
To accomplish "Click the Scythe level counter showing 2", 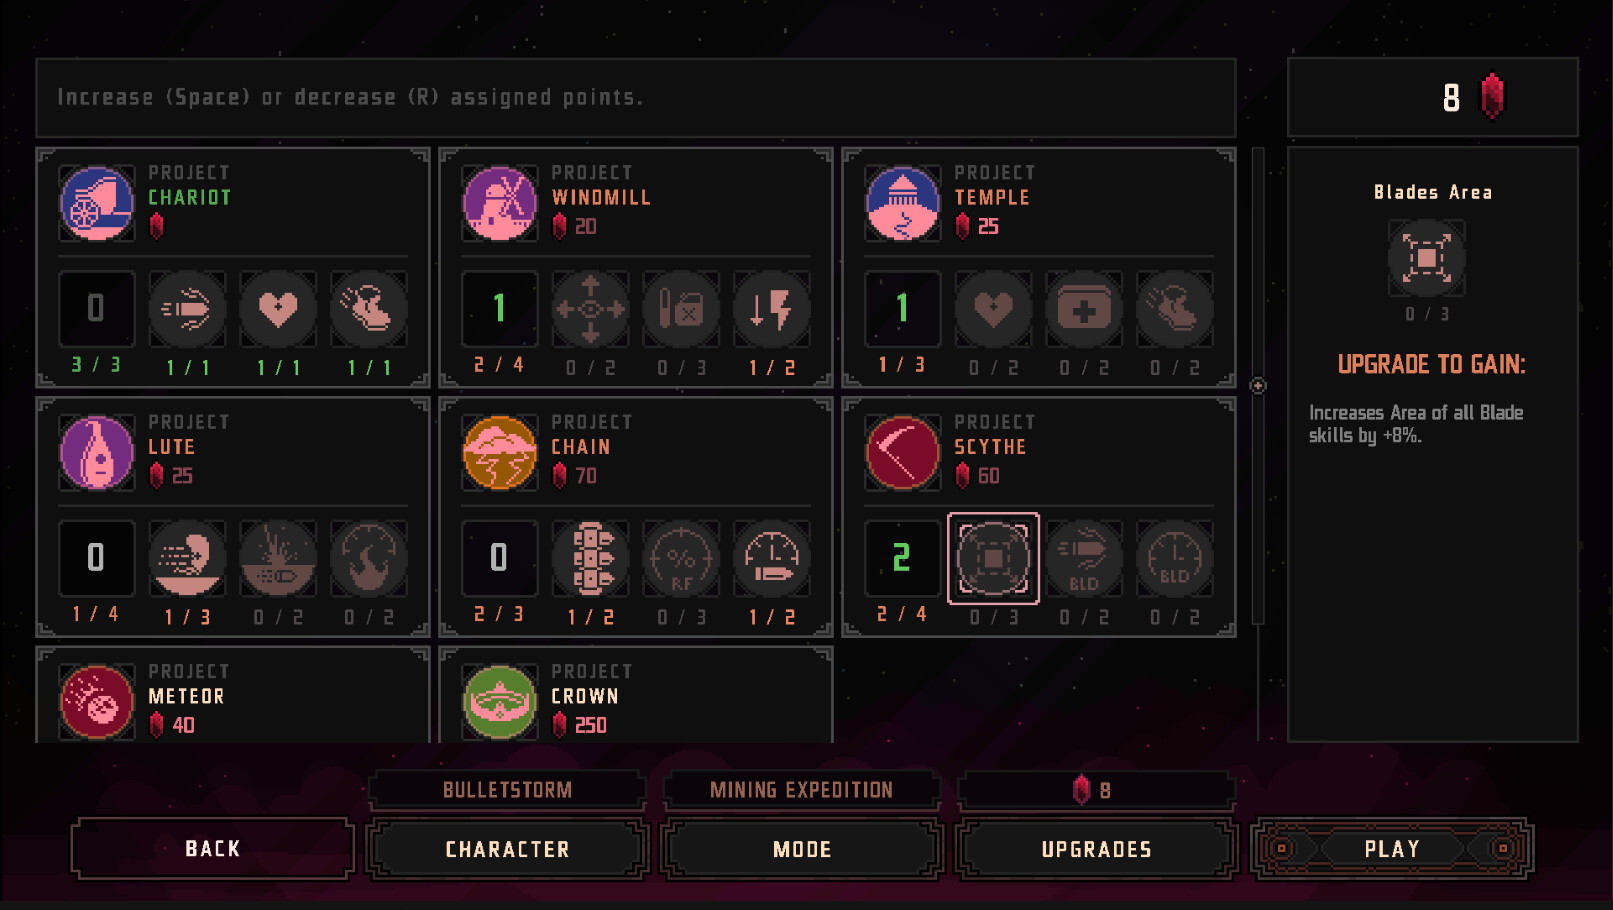I will click(902, 558).
